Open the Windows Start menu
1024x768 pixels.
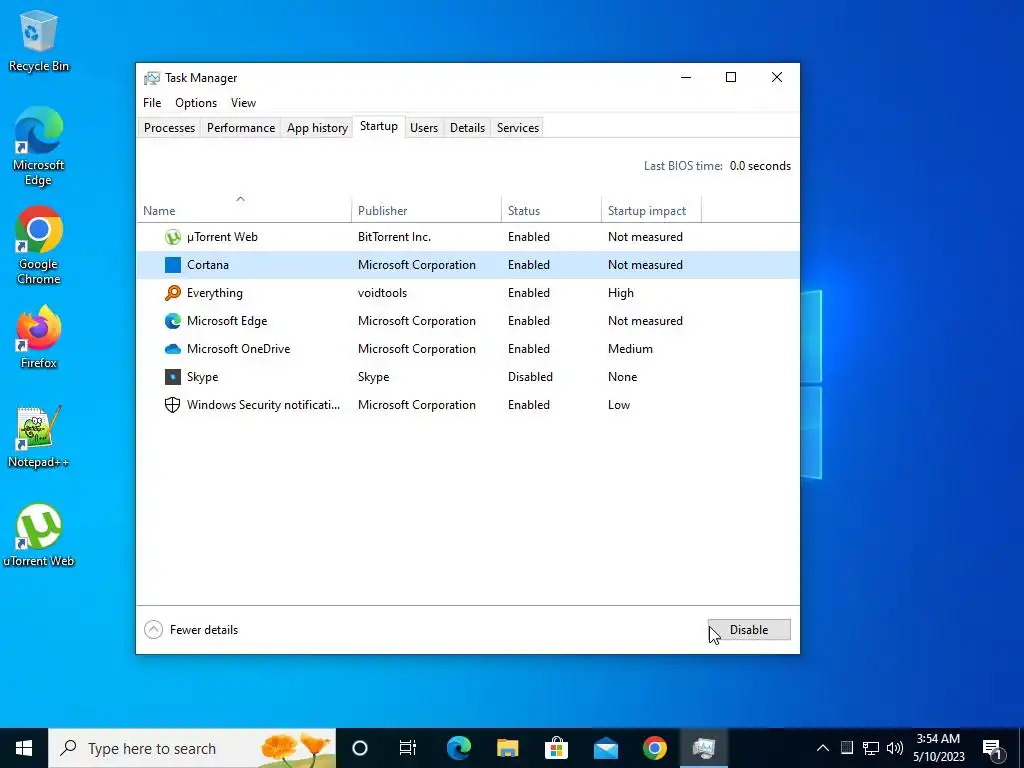[24, 748]
